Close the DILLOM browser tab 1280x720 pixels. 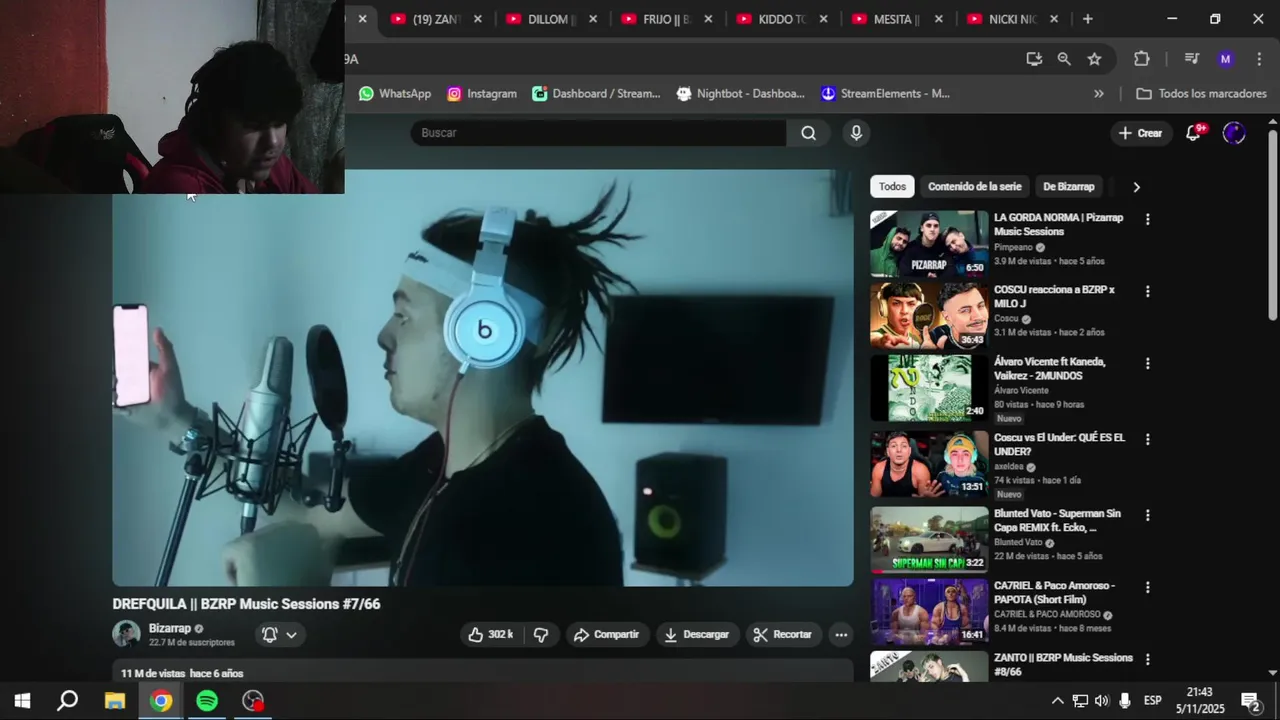(x=593, y=19)
